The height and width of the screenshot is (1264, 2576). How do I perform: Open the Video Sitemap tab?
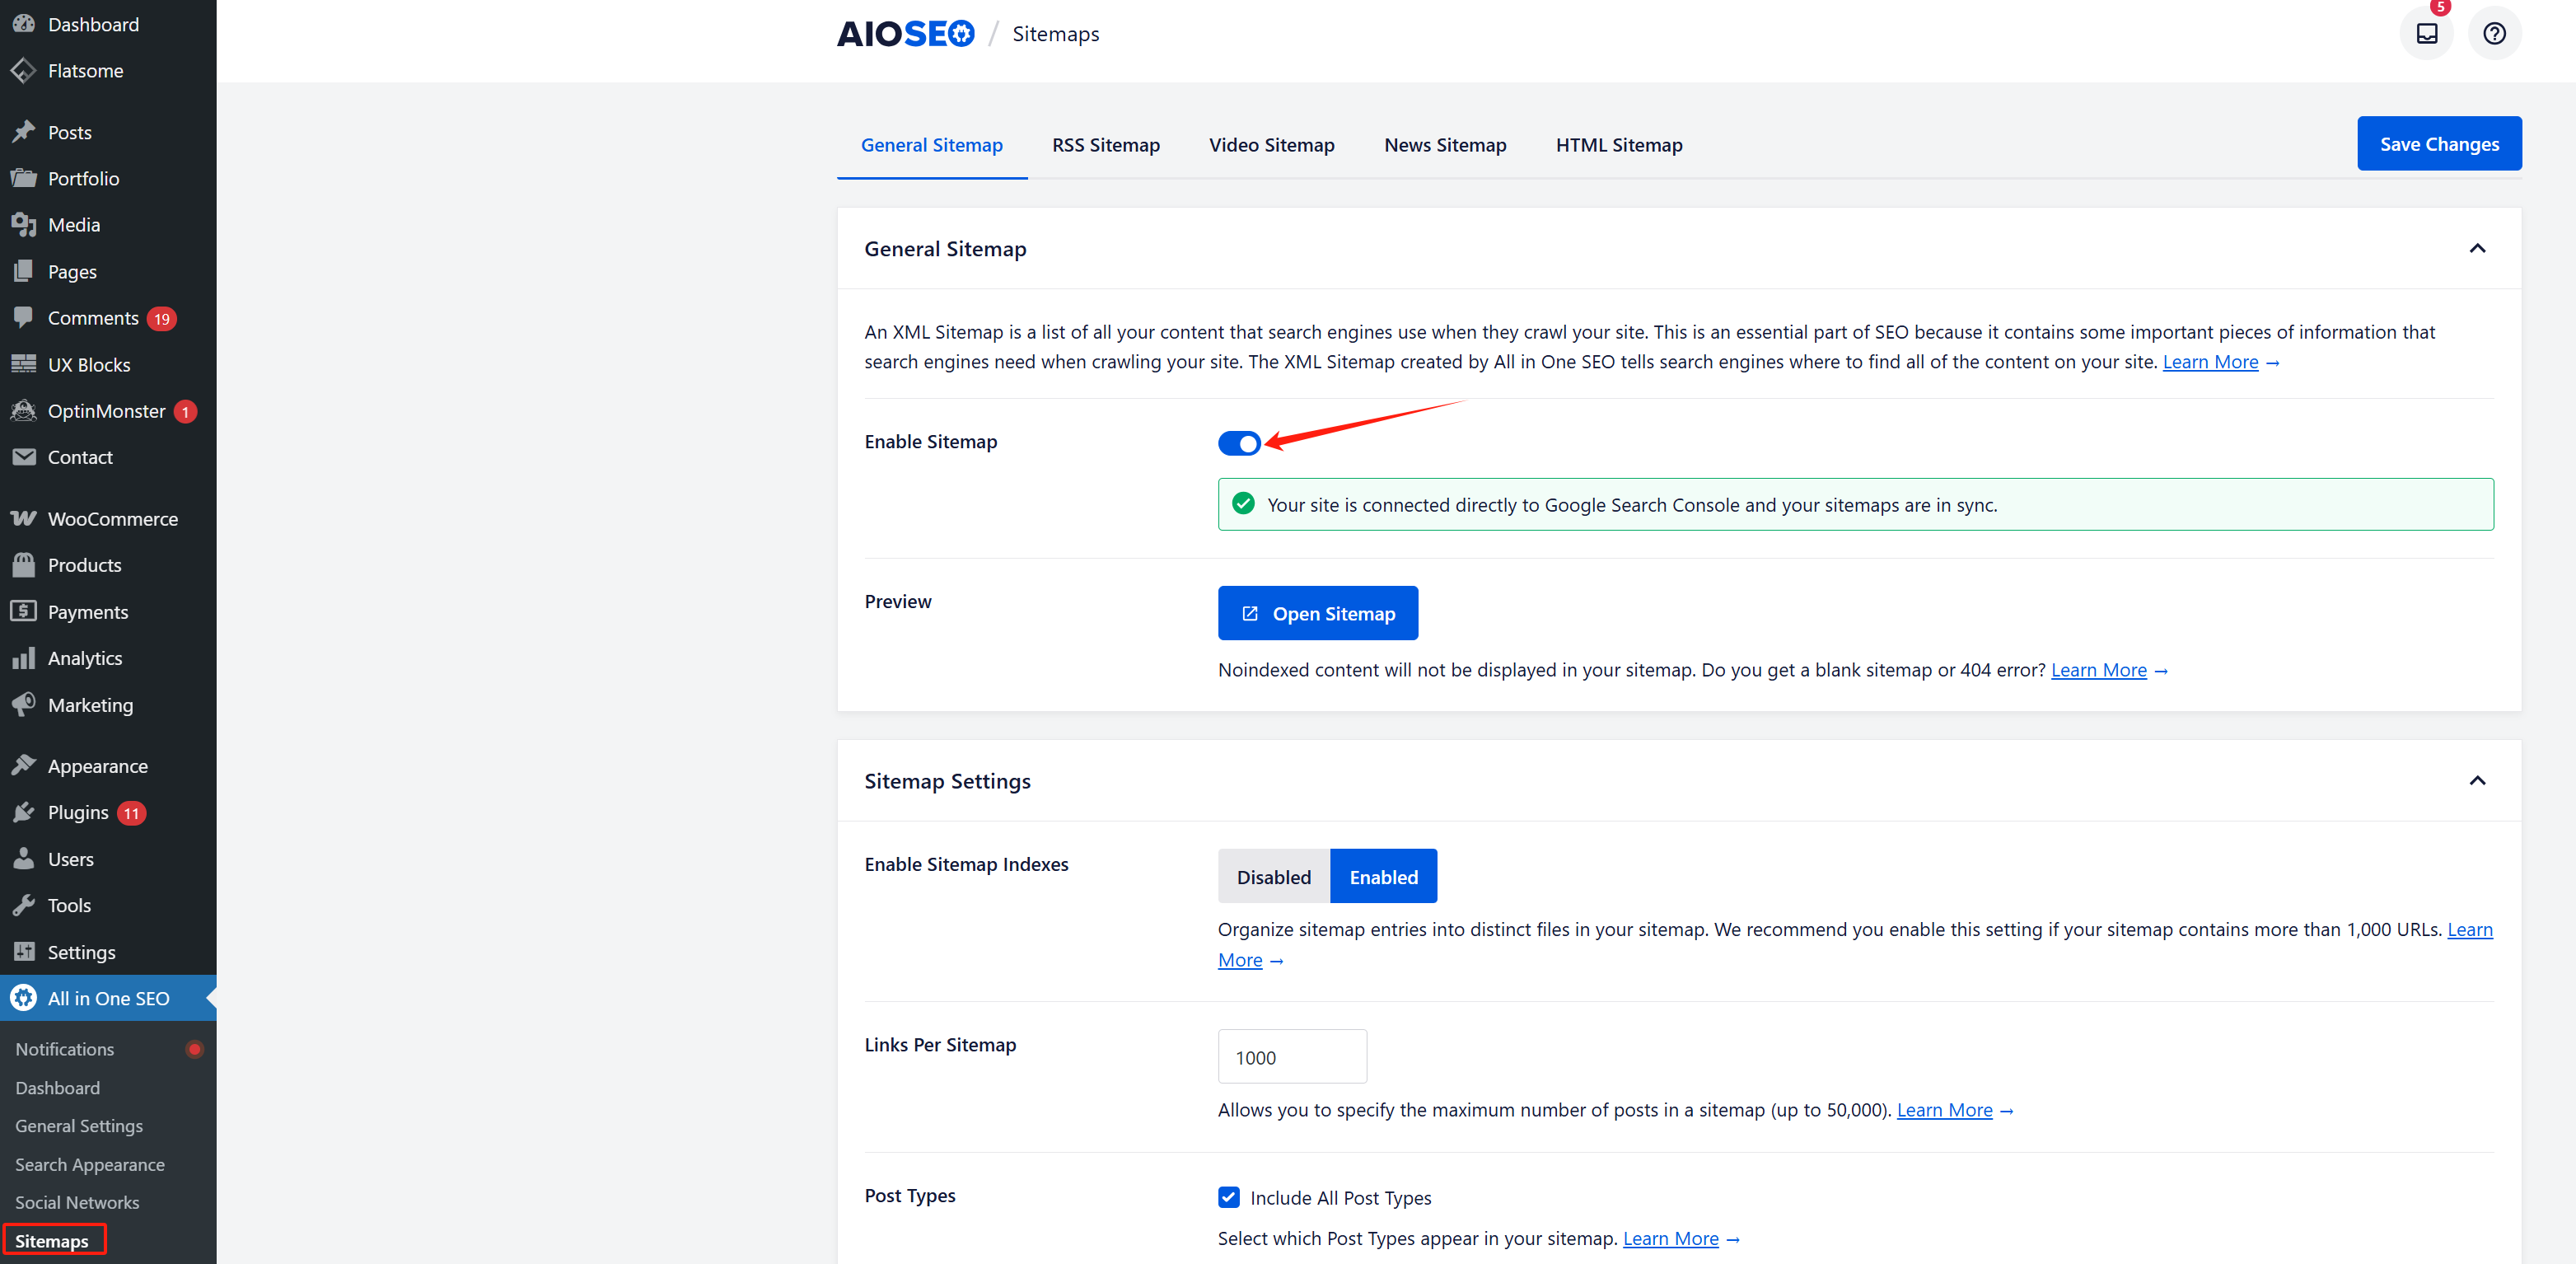1271,145
